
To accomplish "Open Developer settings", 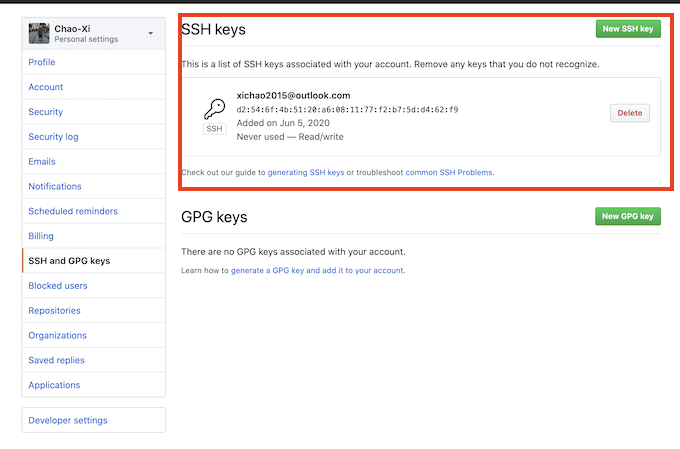I will point(68,420).
